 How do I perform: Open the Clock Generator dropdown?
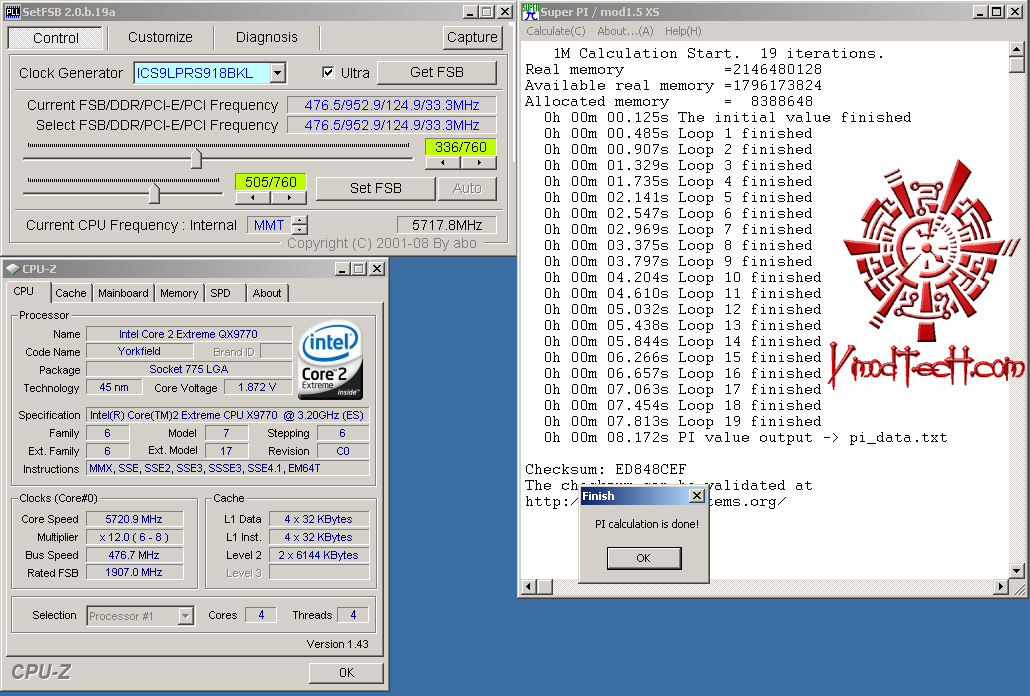(278, 73)
